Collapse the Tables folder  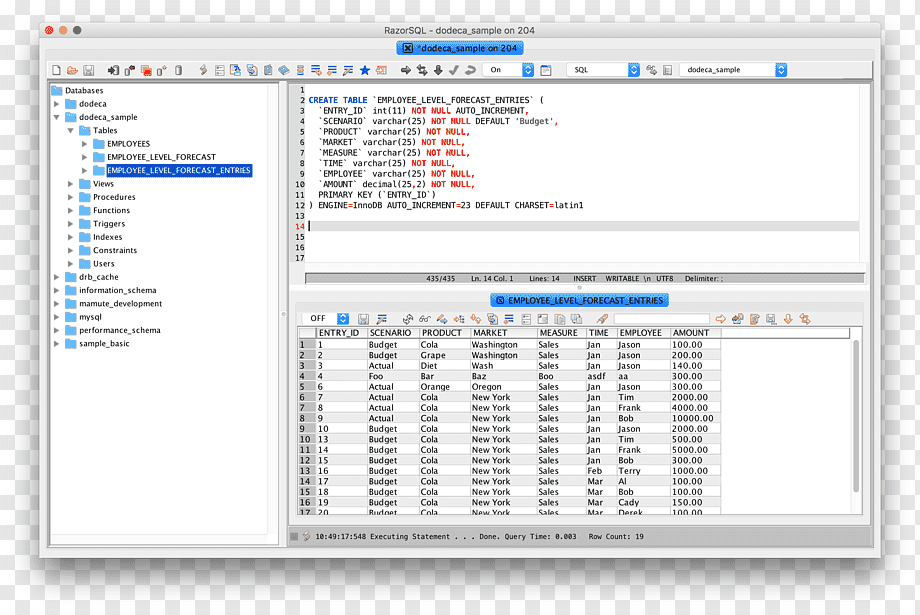click(x=70, y=130)
